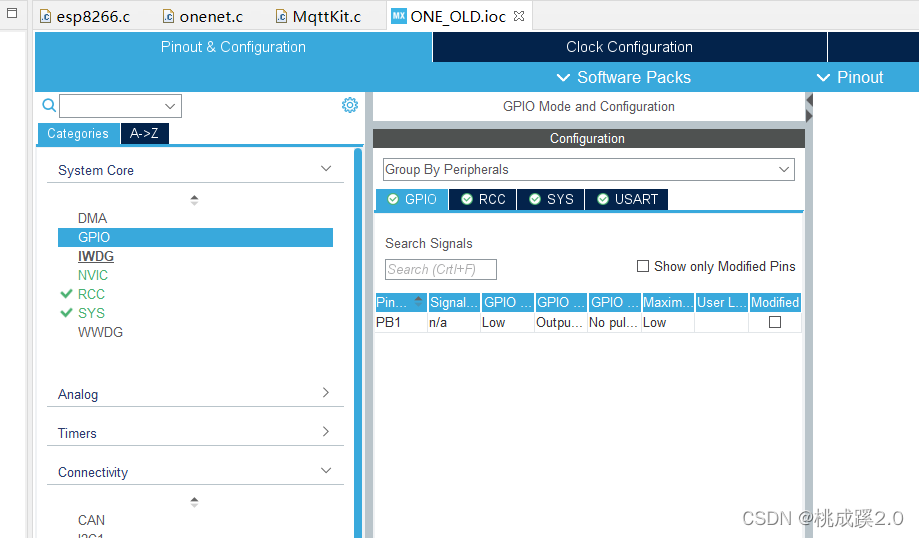Sort by the third GPIO column header

(x=615, y=302)
